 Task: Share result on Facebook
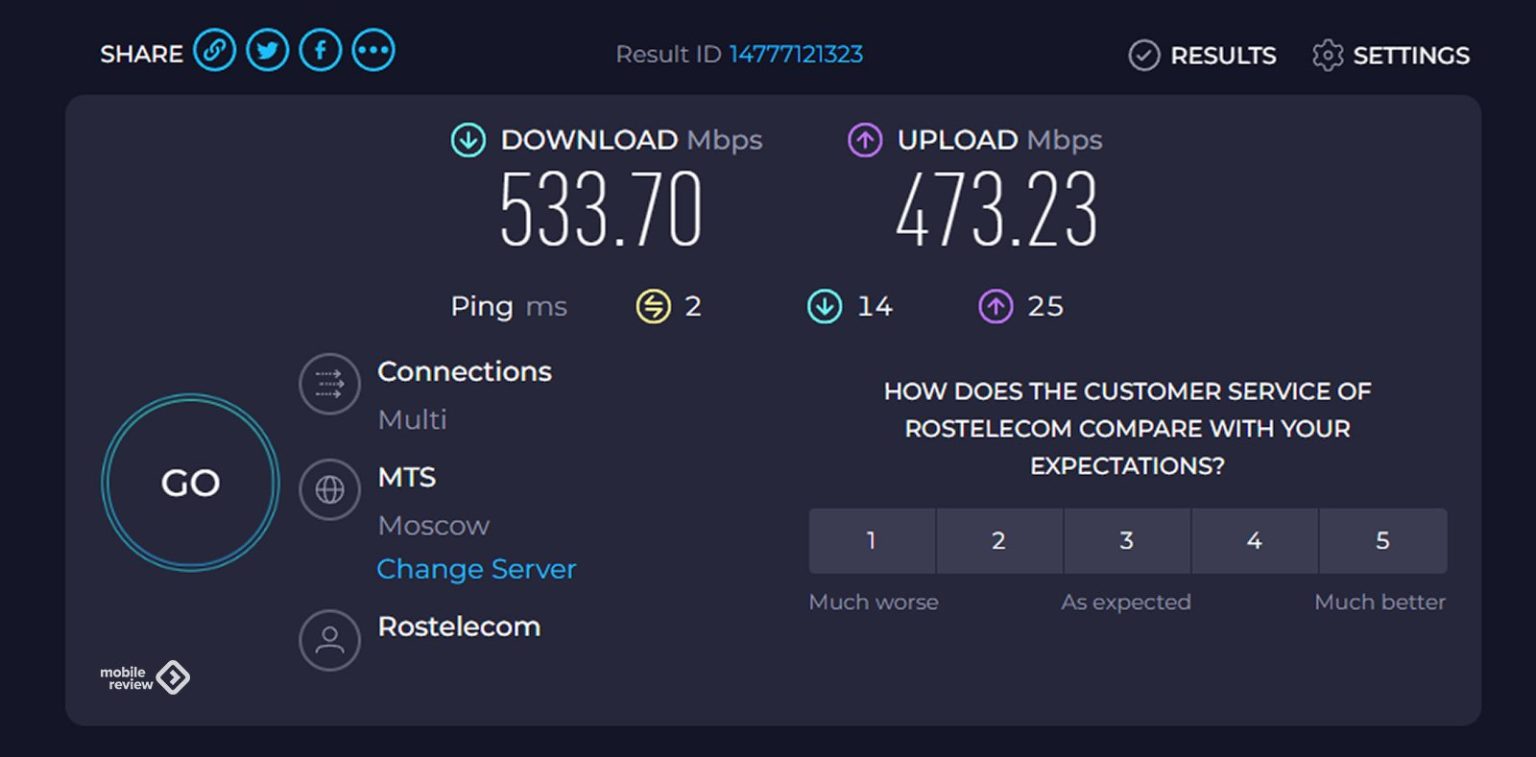coord(320,51)
